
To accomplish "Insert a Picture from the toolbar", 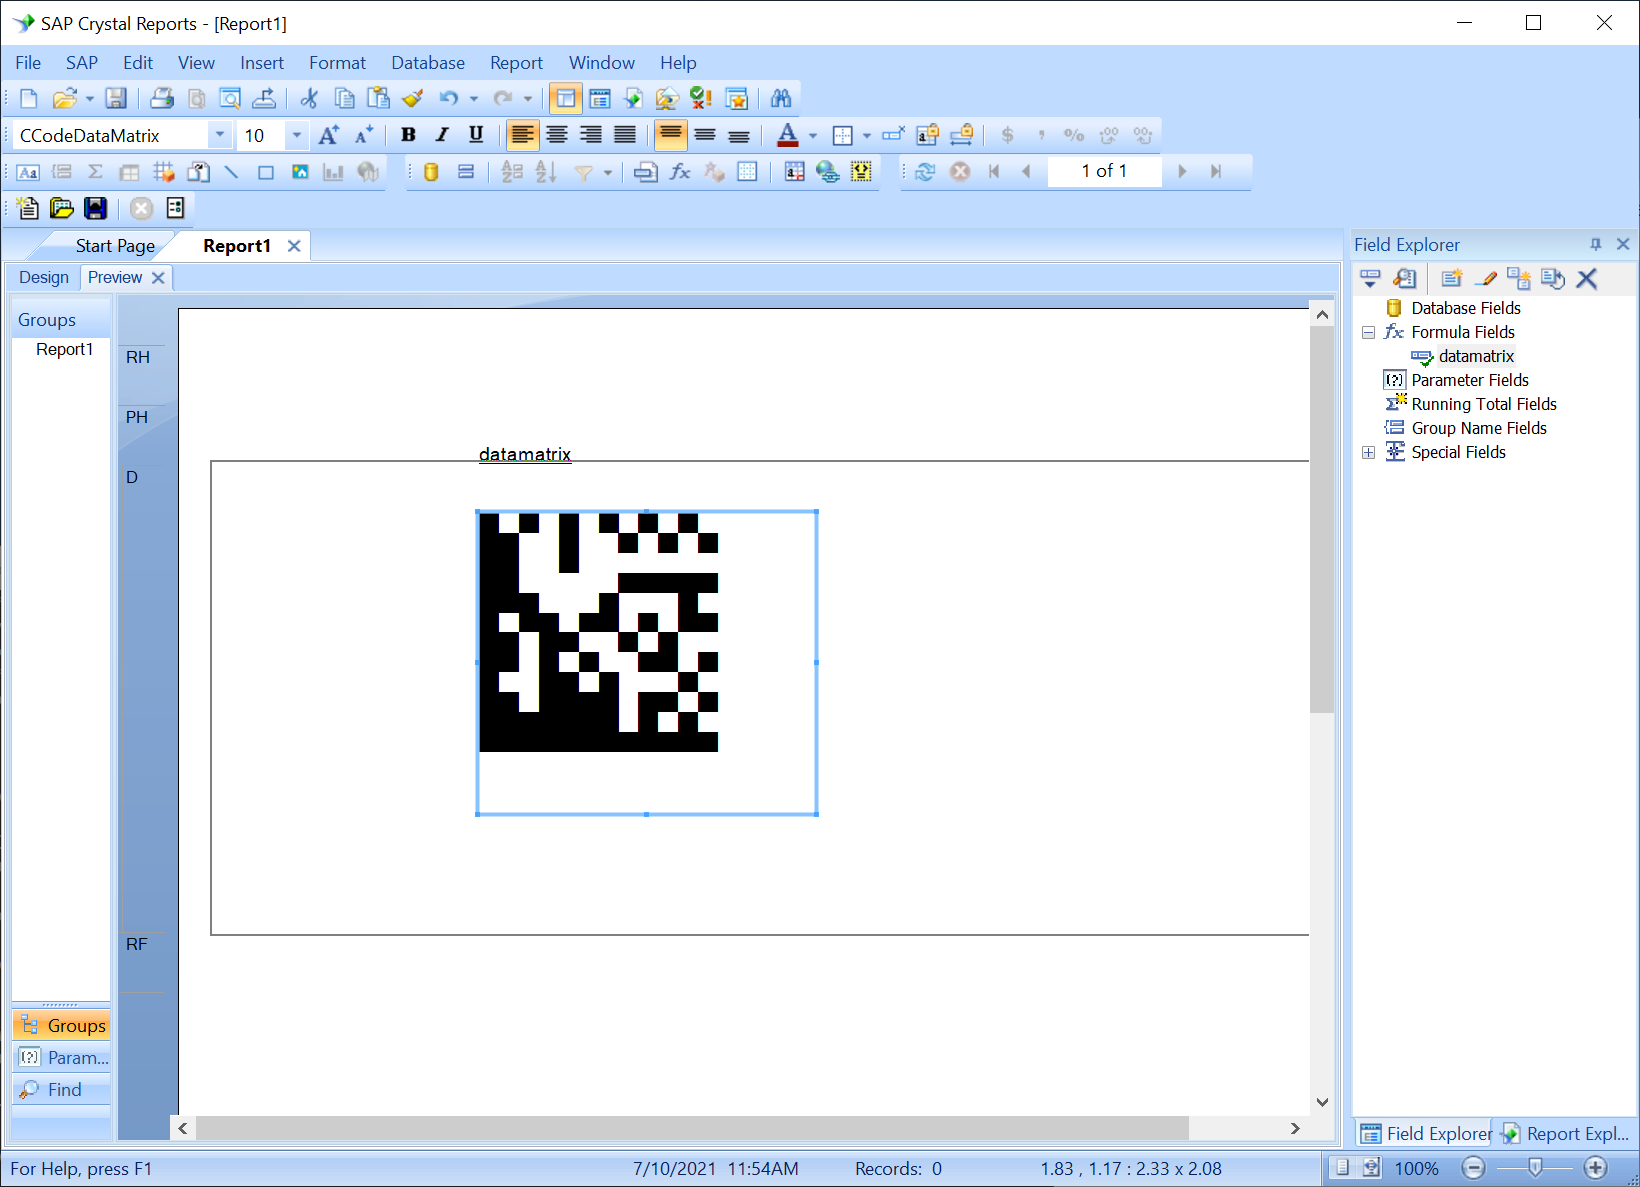I will (299, 172).
